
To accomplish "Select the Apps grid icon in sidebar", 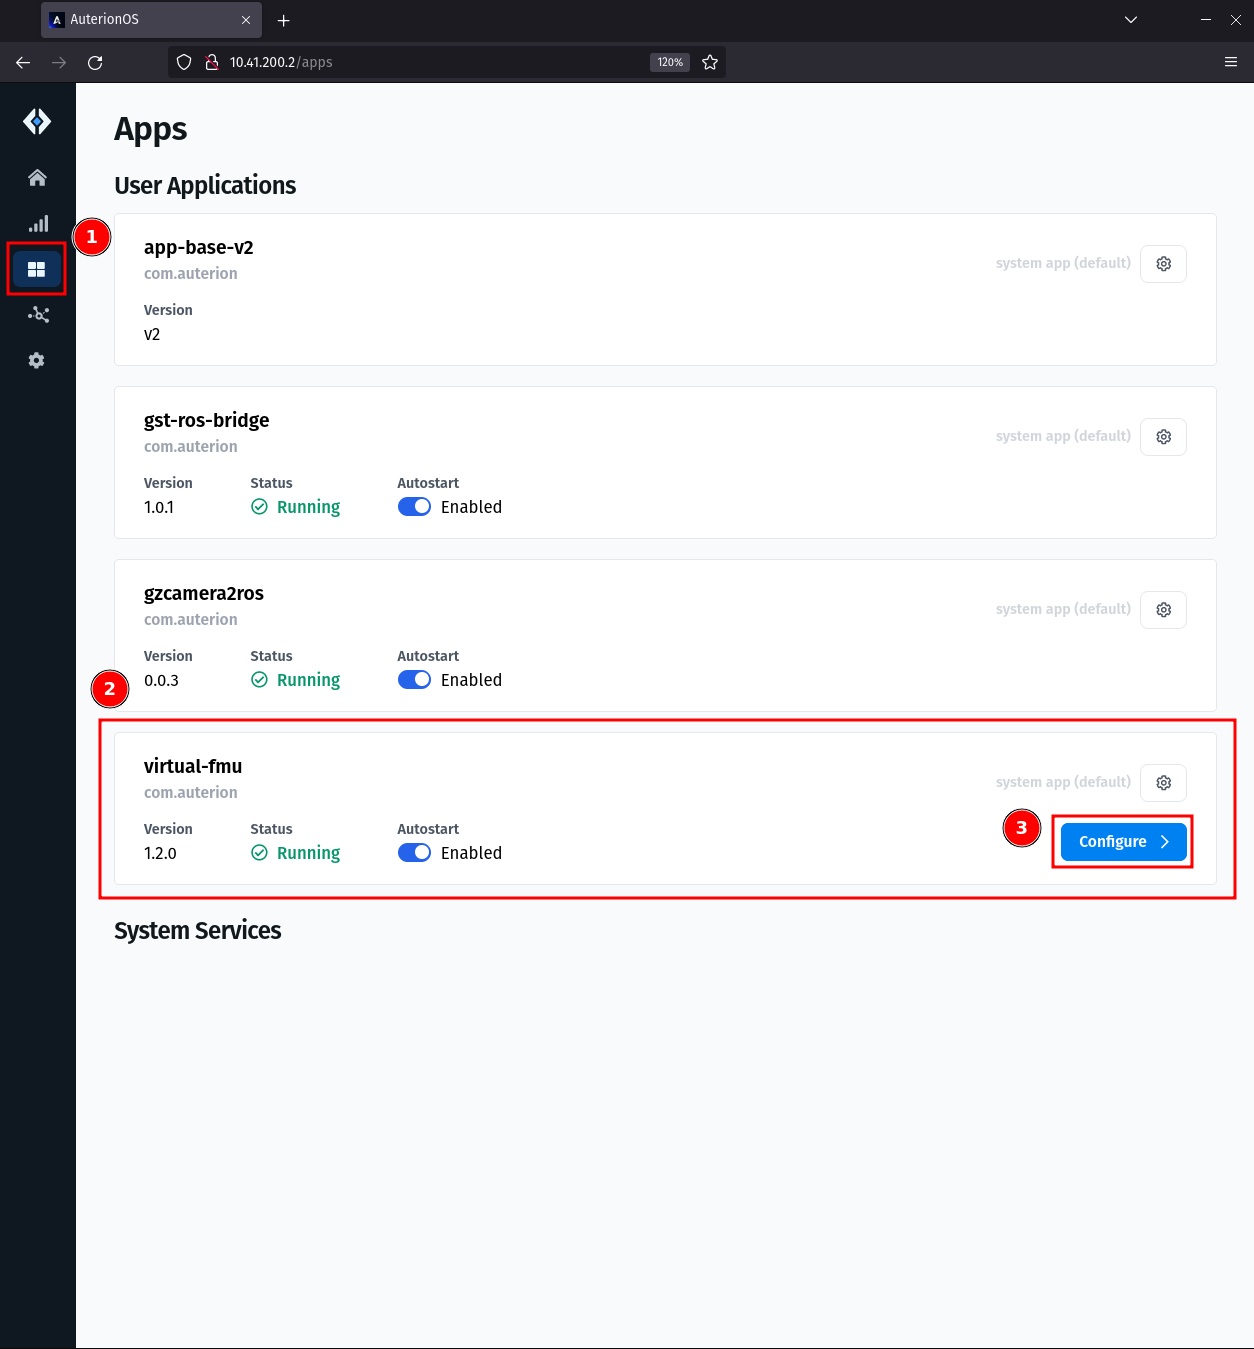I will (37, 269).
